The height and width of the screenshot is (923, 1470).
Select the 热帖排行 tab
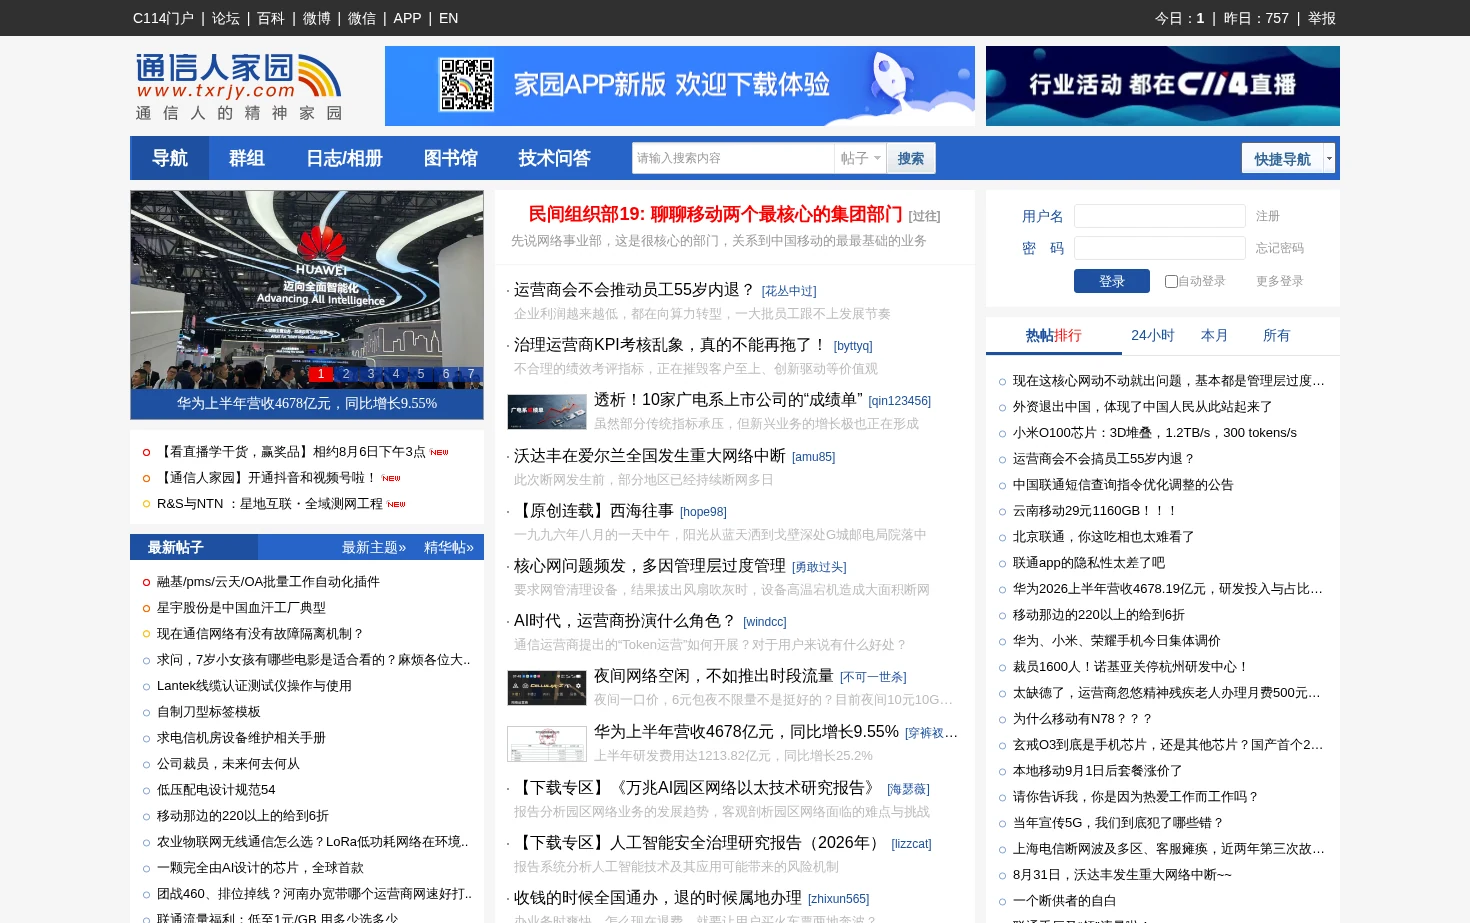(x=1054, y=336)
